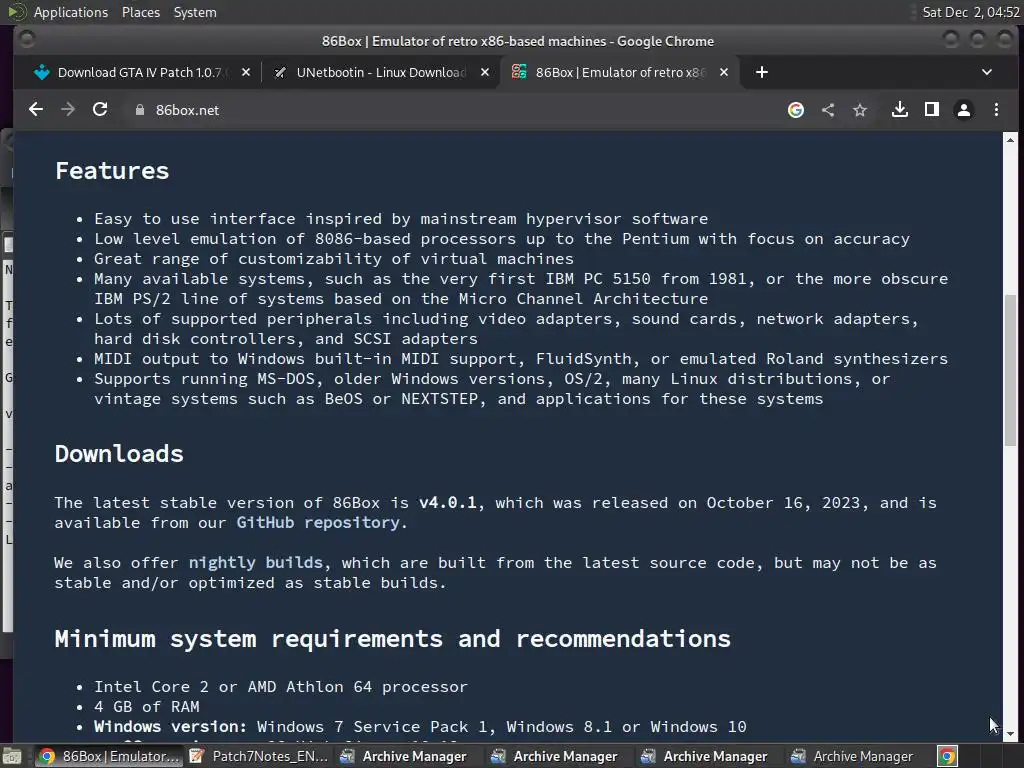The width and height of the screenshot is (1024, 768).
Task: Switch to Download GTA IV Patch tab
Action: (x=142, y=72)
